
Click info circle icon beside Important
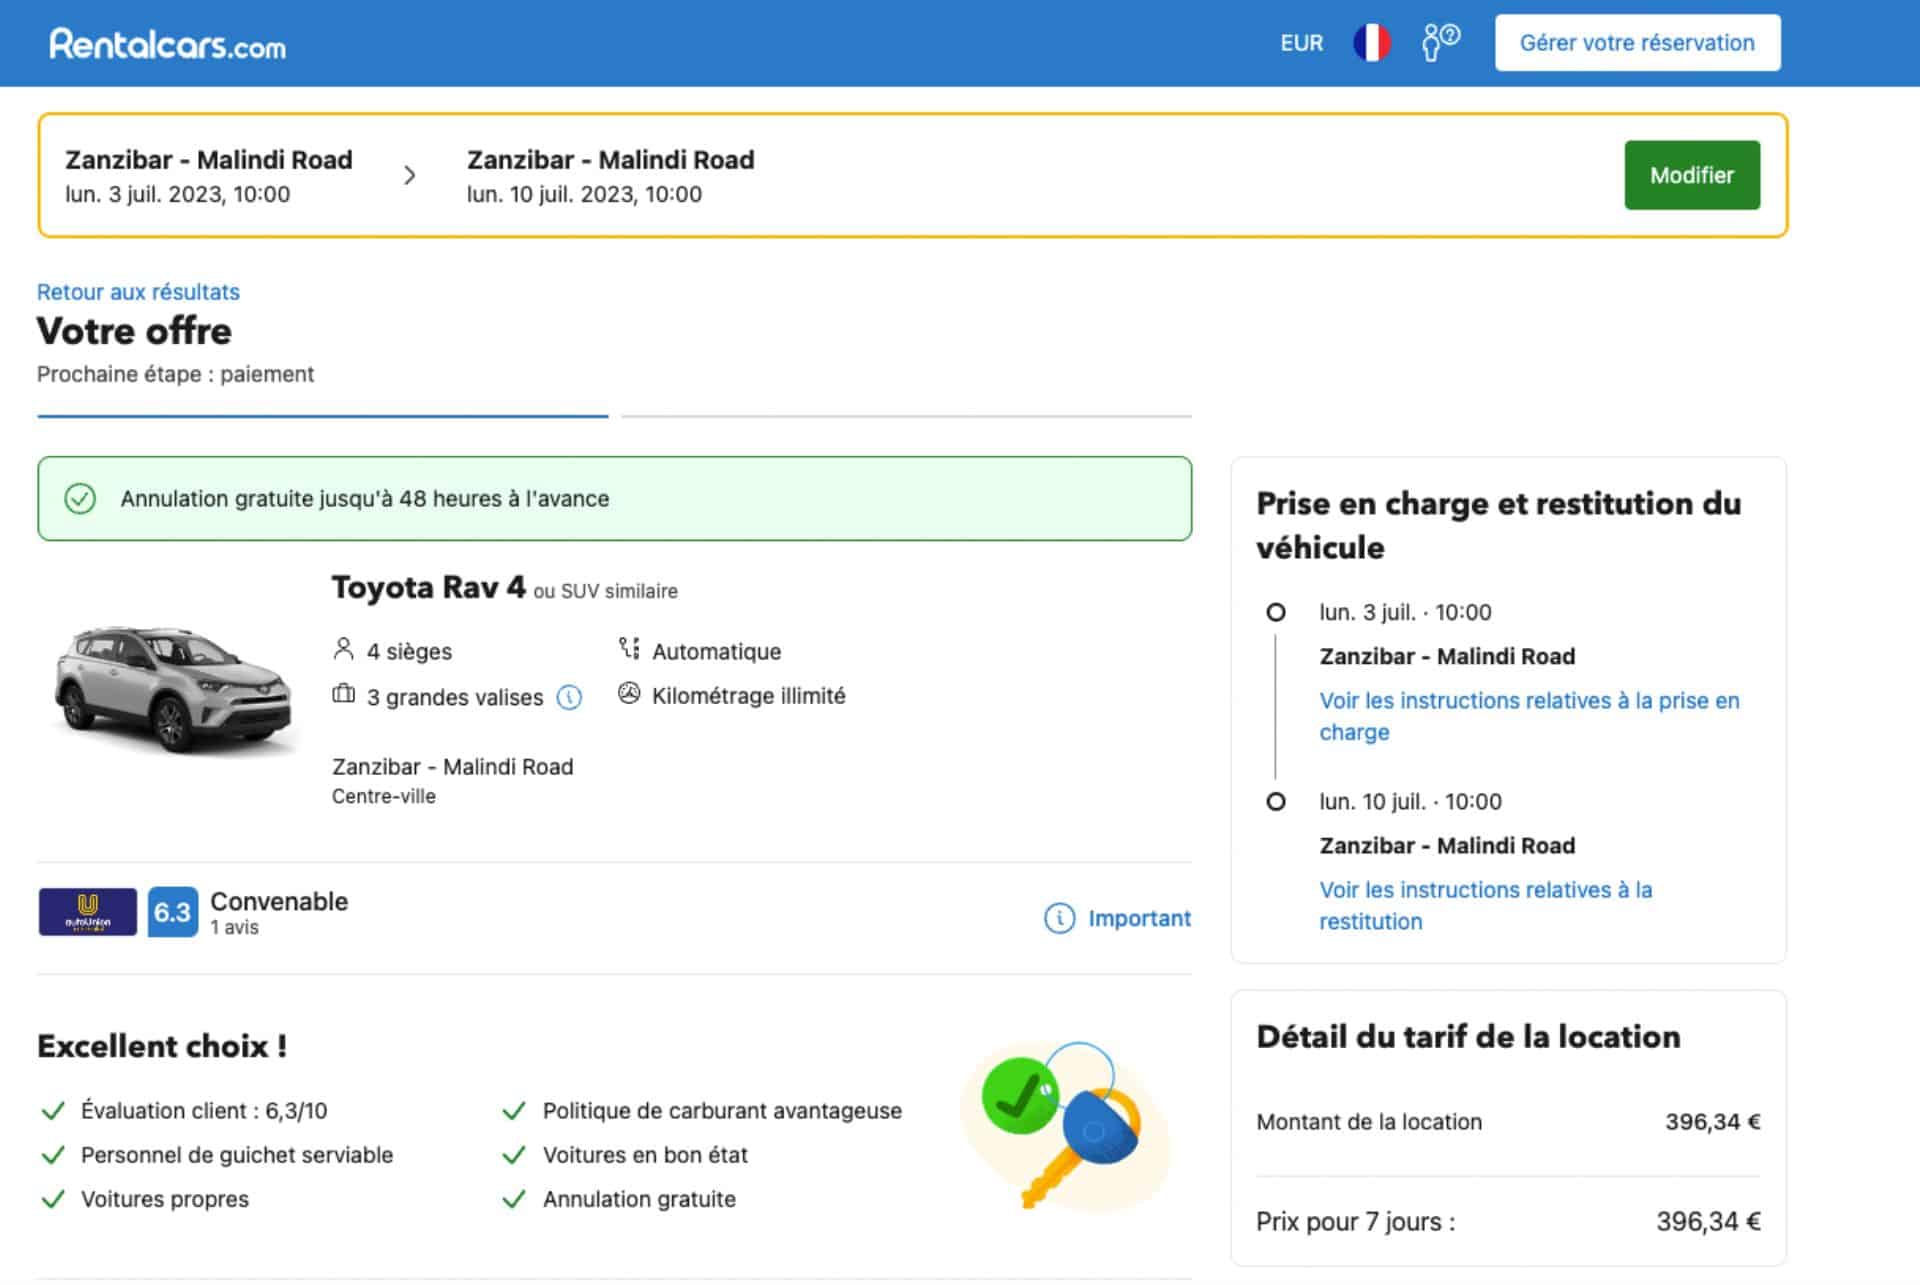1059,918
